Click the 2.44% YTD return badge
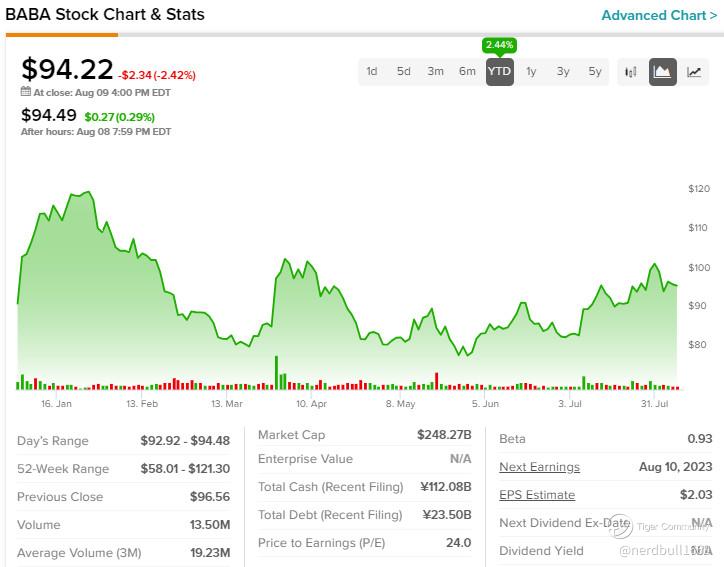The height and width of the screenshot is (567, 724). 499,45
